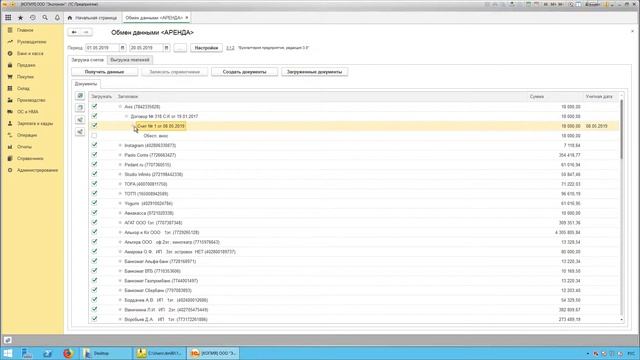Open Банк и касса section in sidebar
Image resolution: width=640 pixels, height=360 pixels.
pos(30,53)
